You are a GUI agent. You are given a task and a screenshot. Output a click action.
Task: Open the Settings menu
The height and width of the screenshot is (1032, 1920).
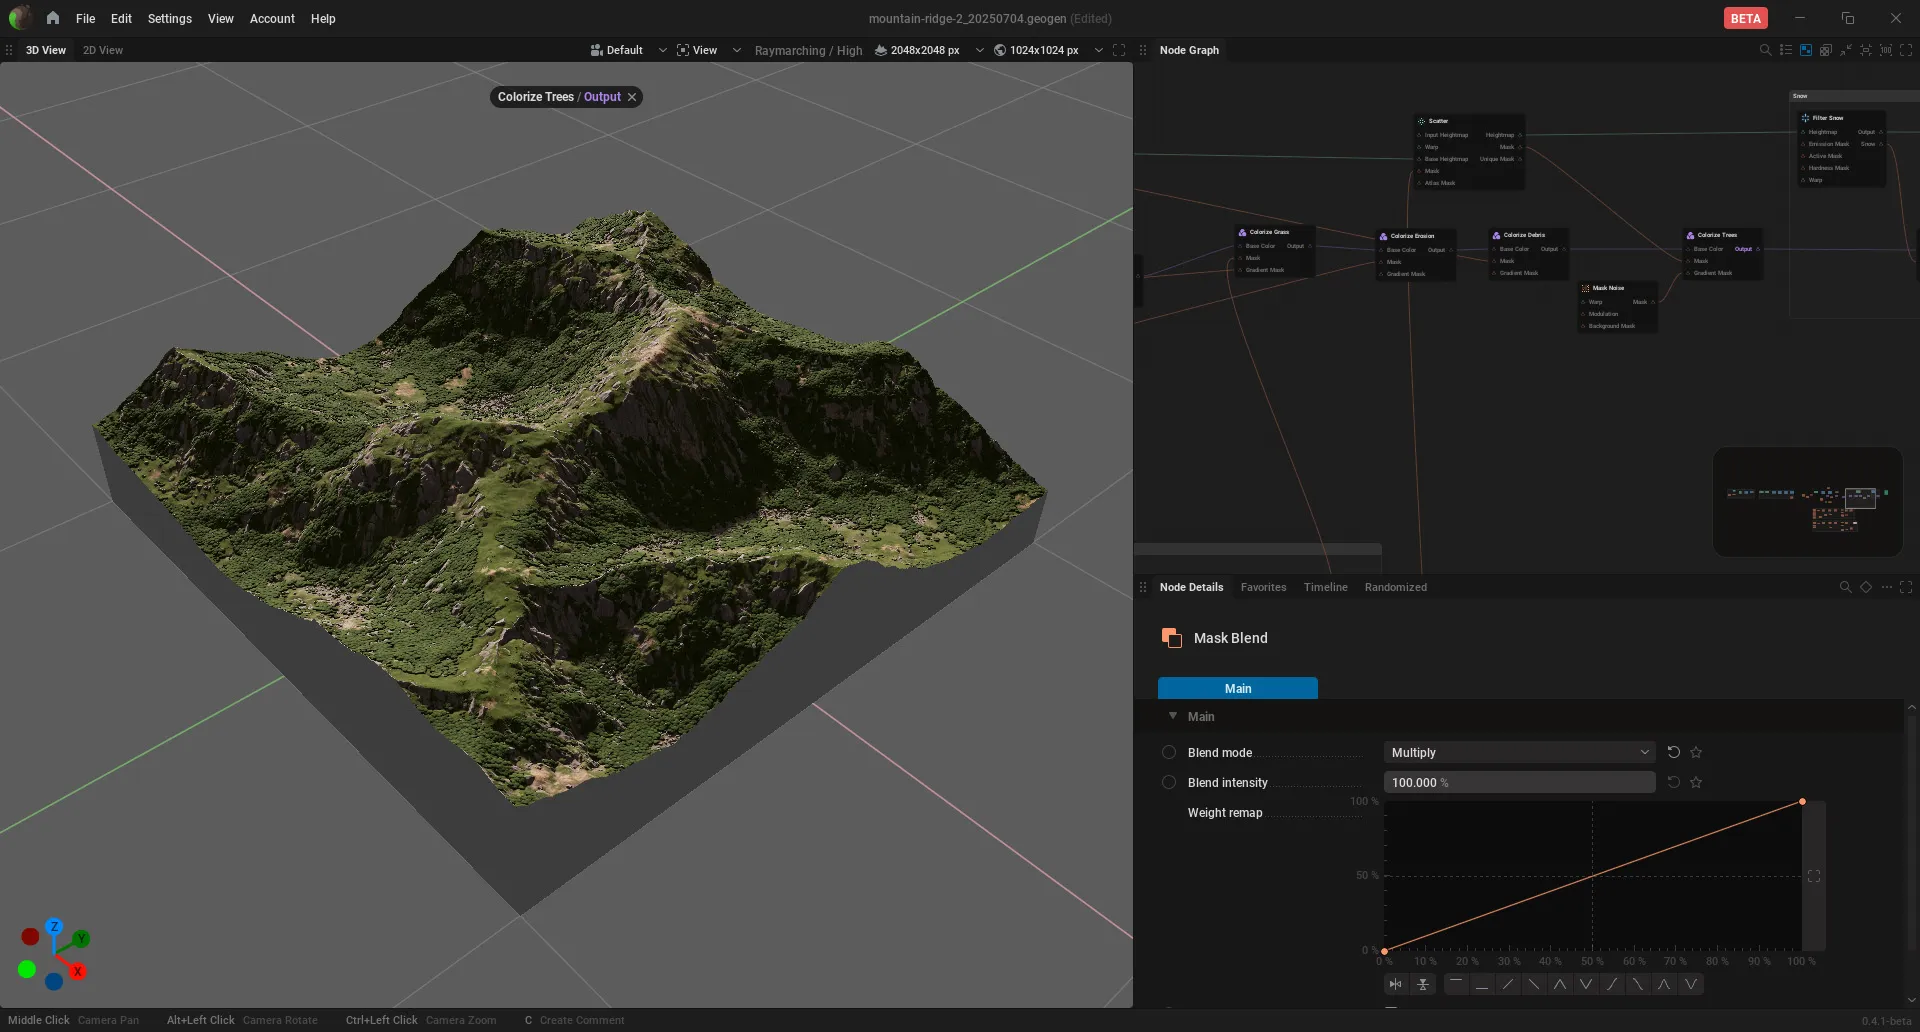[169, 18]
